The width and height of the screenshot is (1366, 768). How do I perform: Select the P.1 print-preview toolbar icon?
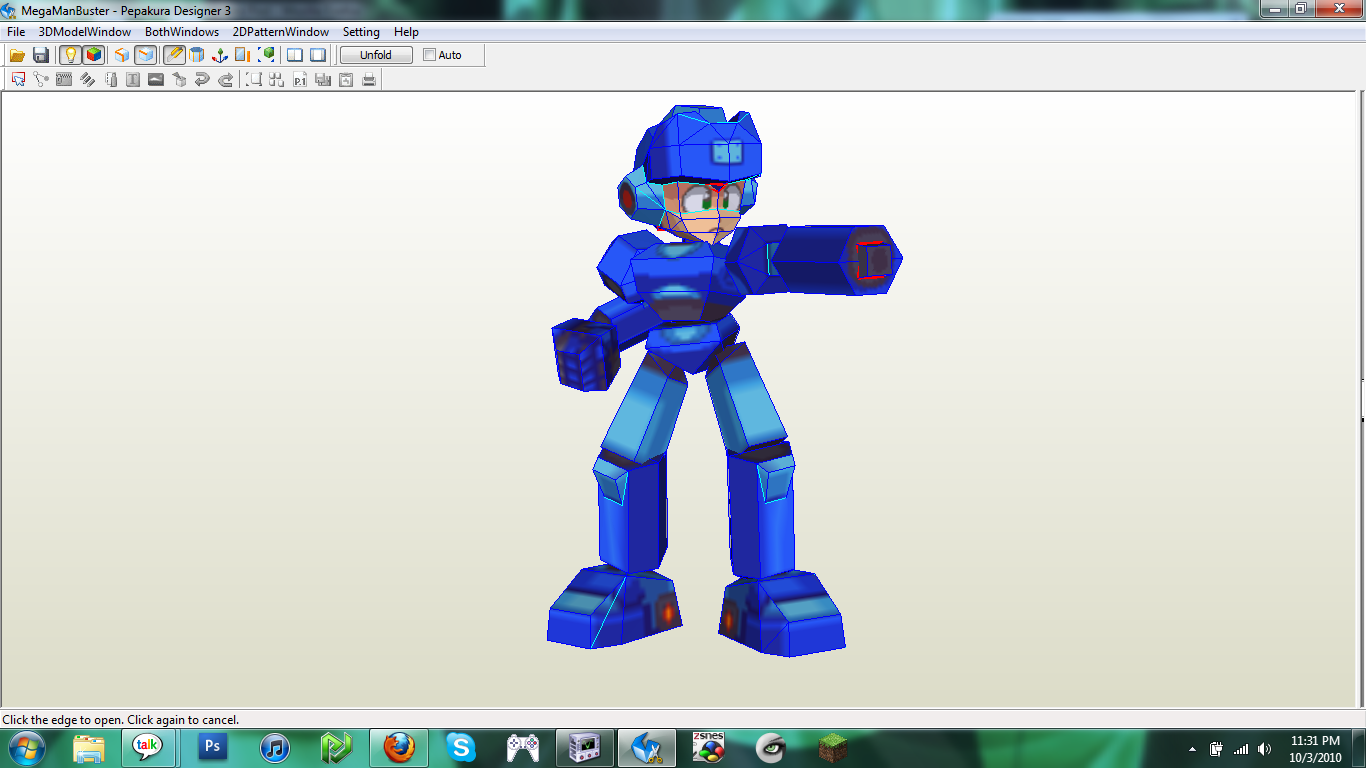tap(301, 79)
